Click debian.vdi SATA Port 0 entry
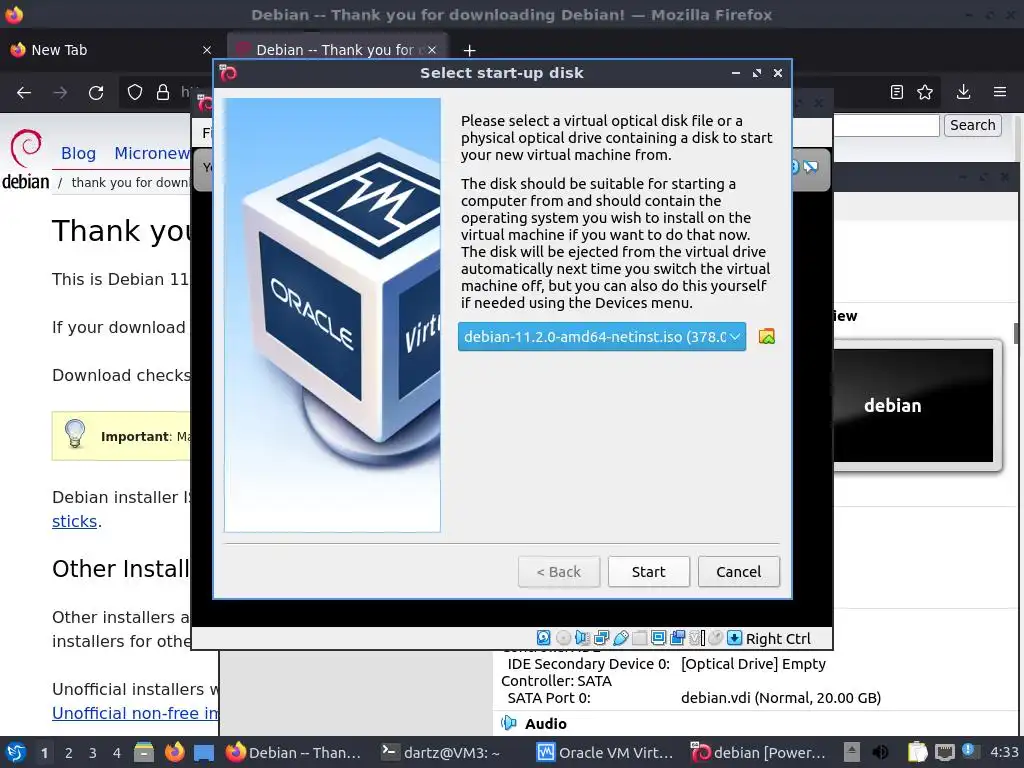The image size is (1024, 768). coord(780,698)
